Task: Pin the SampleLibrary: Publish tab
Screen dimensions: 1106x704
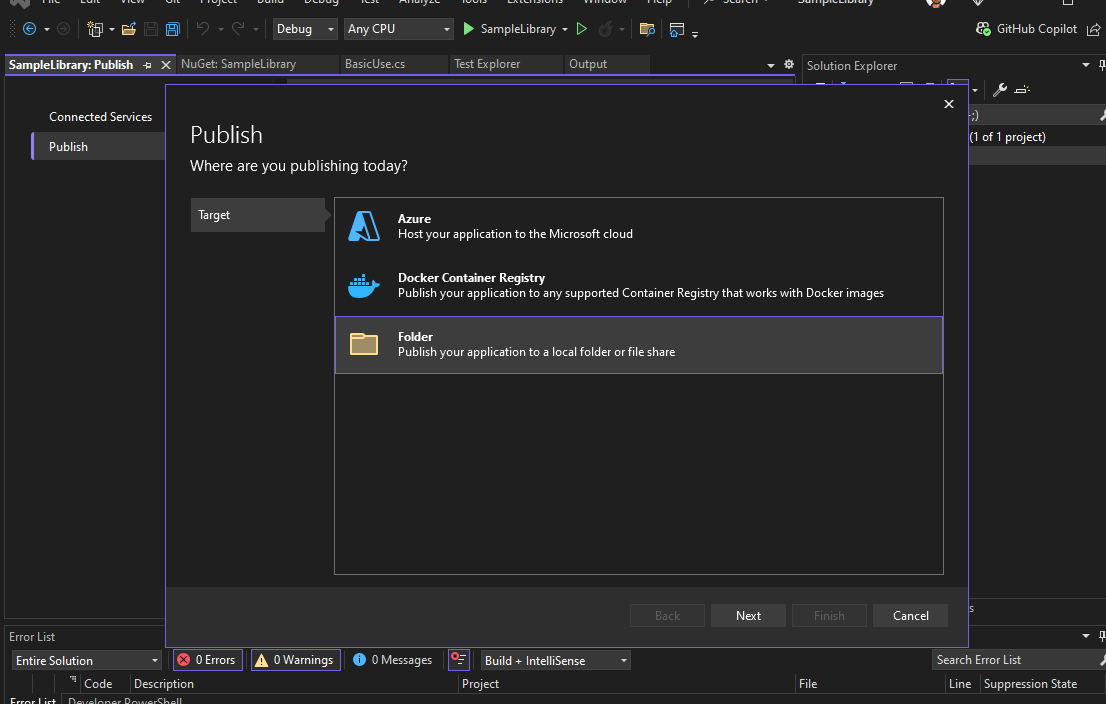Action: pos(147,65)
